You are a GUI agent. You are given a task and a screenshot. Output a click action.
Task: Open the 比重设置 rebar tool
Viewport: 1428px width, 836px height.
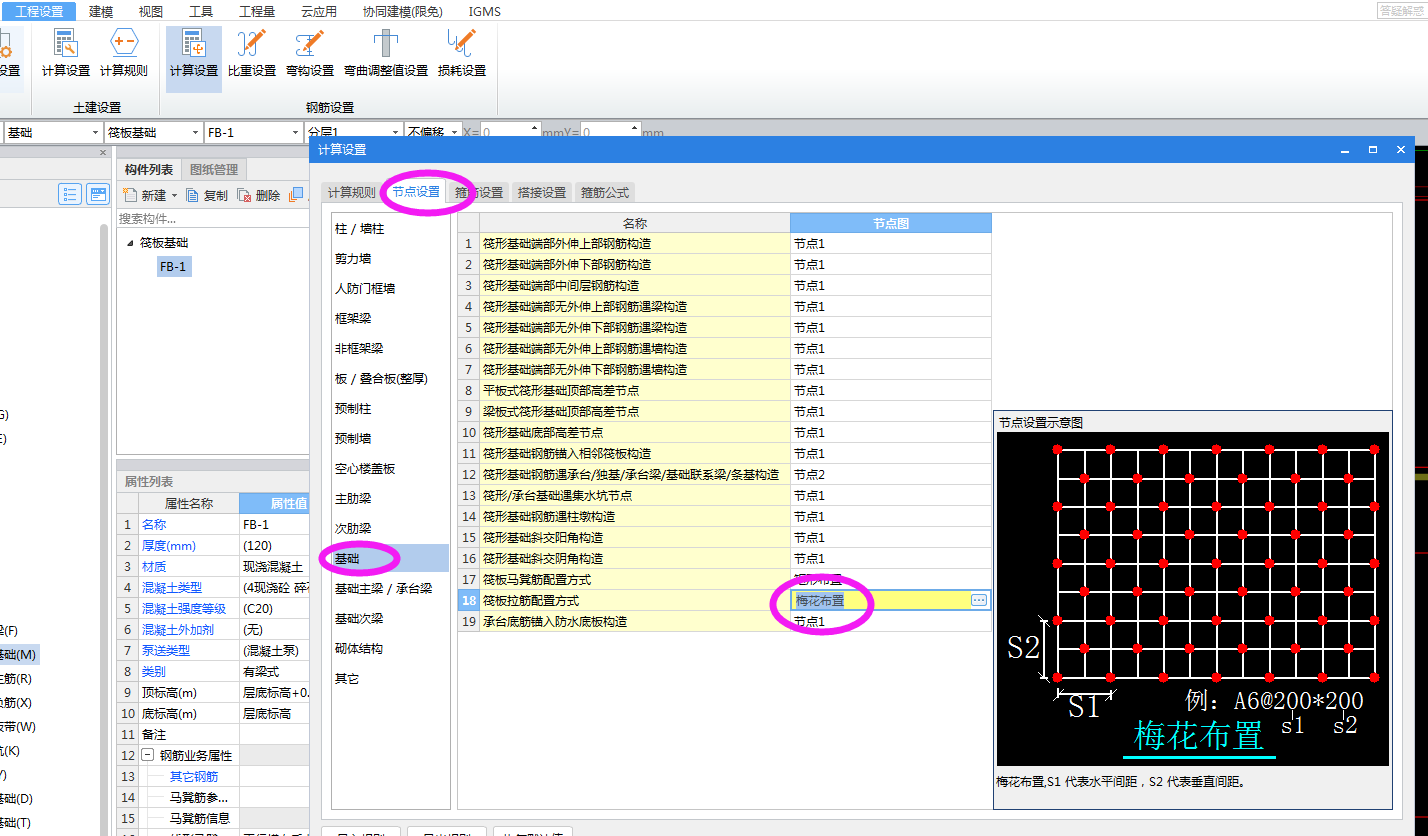click(252, 54)
